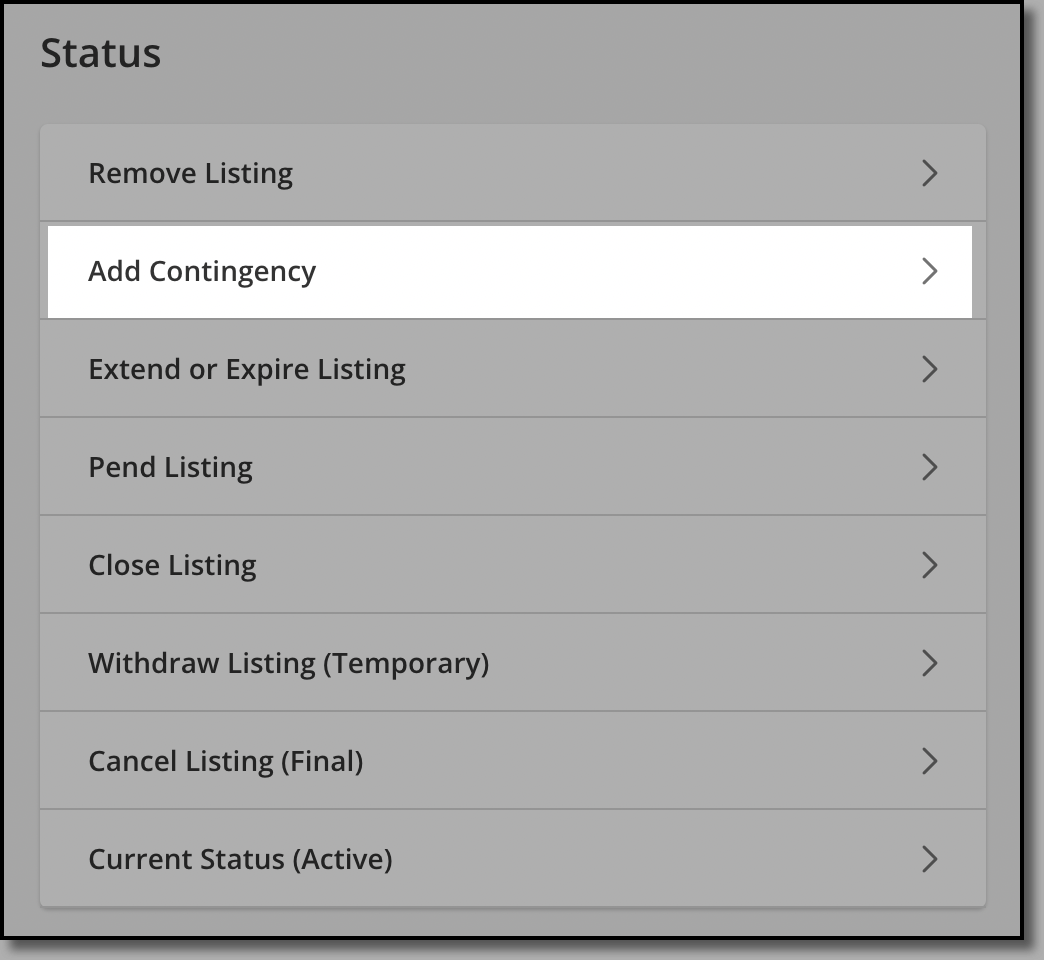Click the arrow icon next to Add Contingency
This screenshot has height=960, width=1044.
click(x=929, y=271)
